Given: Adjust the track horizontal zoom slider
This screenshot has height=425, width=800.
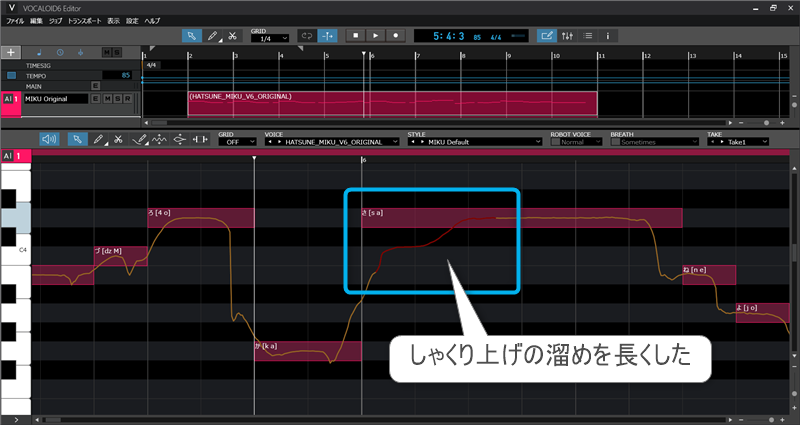Looking at the screenshot, I should point(766,123).
